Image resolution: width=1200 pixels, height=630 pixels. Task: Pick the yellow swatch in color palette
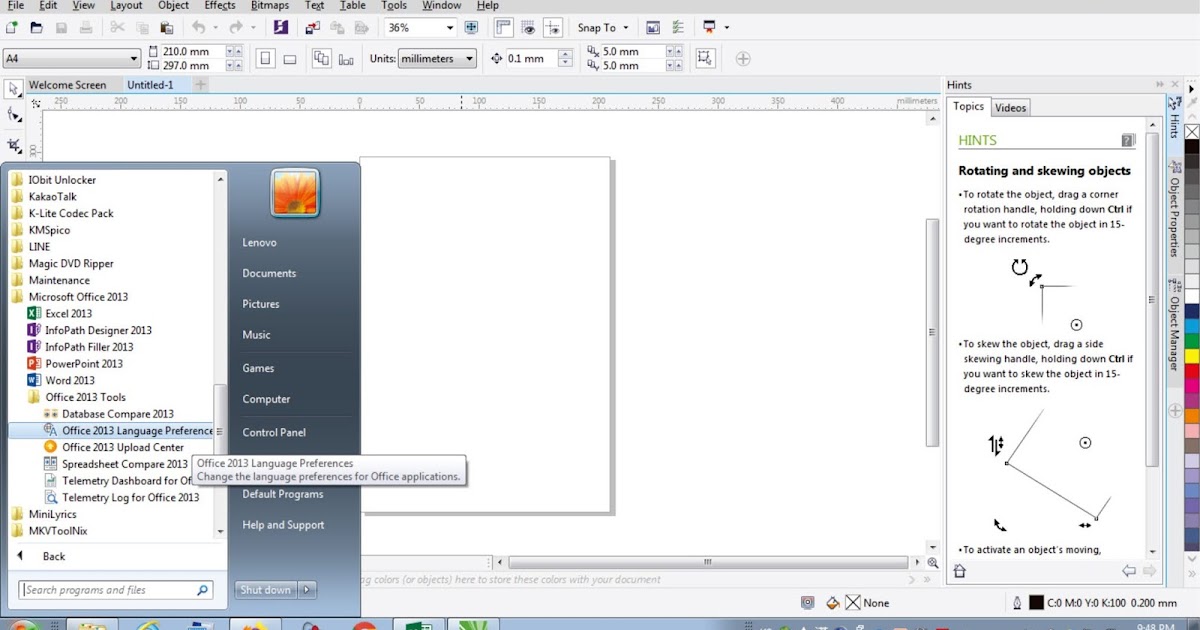point(1192,356)
